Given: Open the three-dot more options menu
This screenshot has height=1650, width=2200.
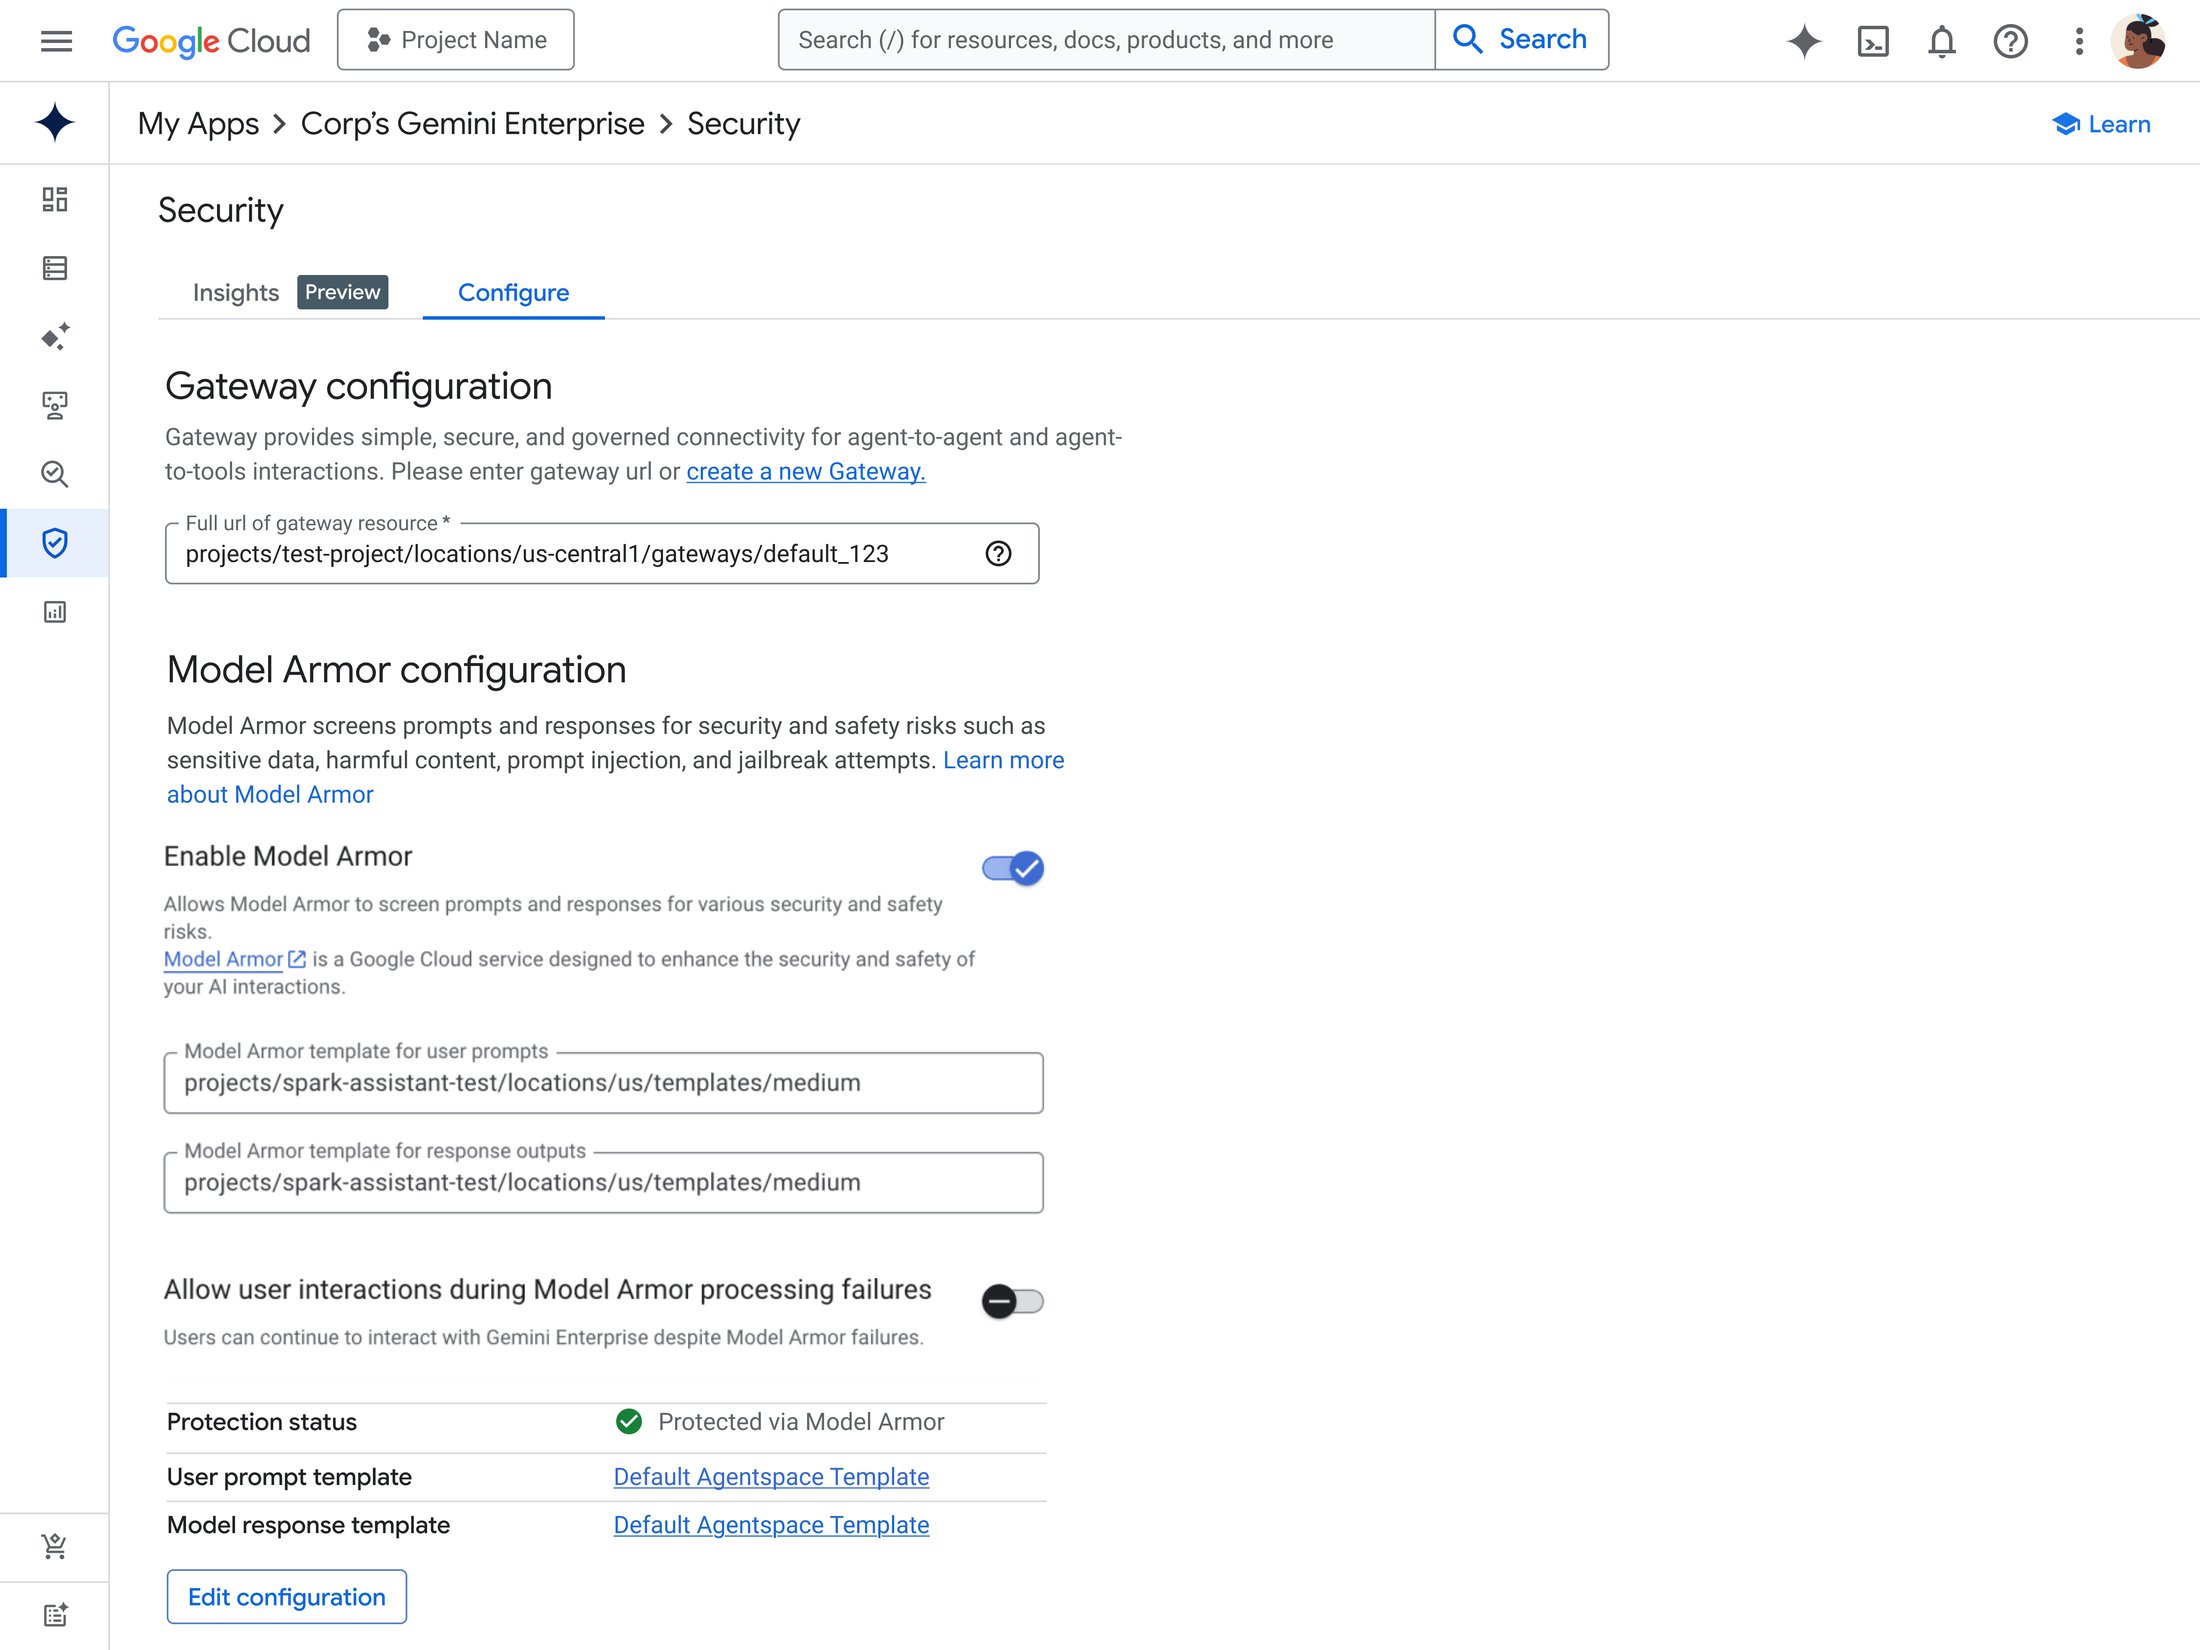Looking at the screenshot, I should tap(2079, 40).
